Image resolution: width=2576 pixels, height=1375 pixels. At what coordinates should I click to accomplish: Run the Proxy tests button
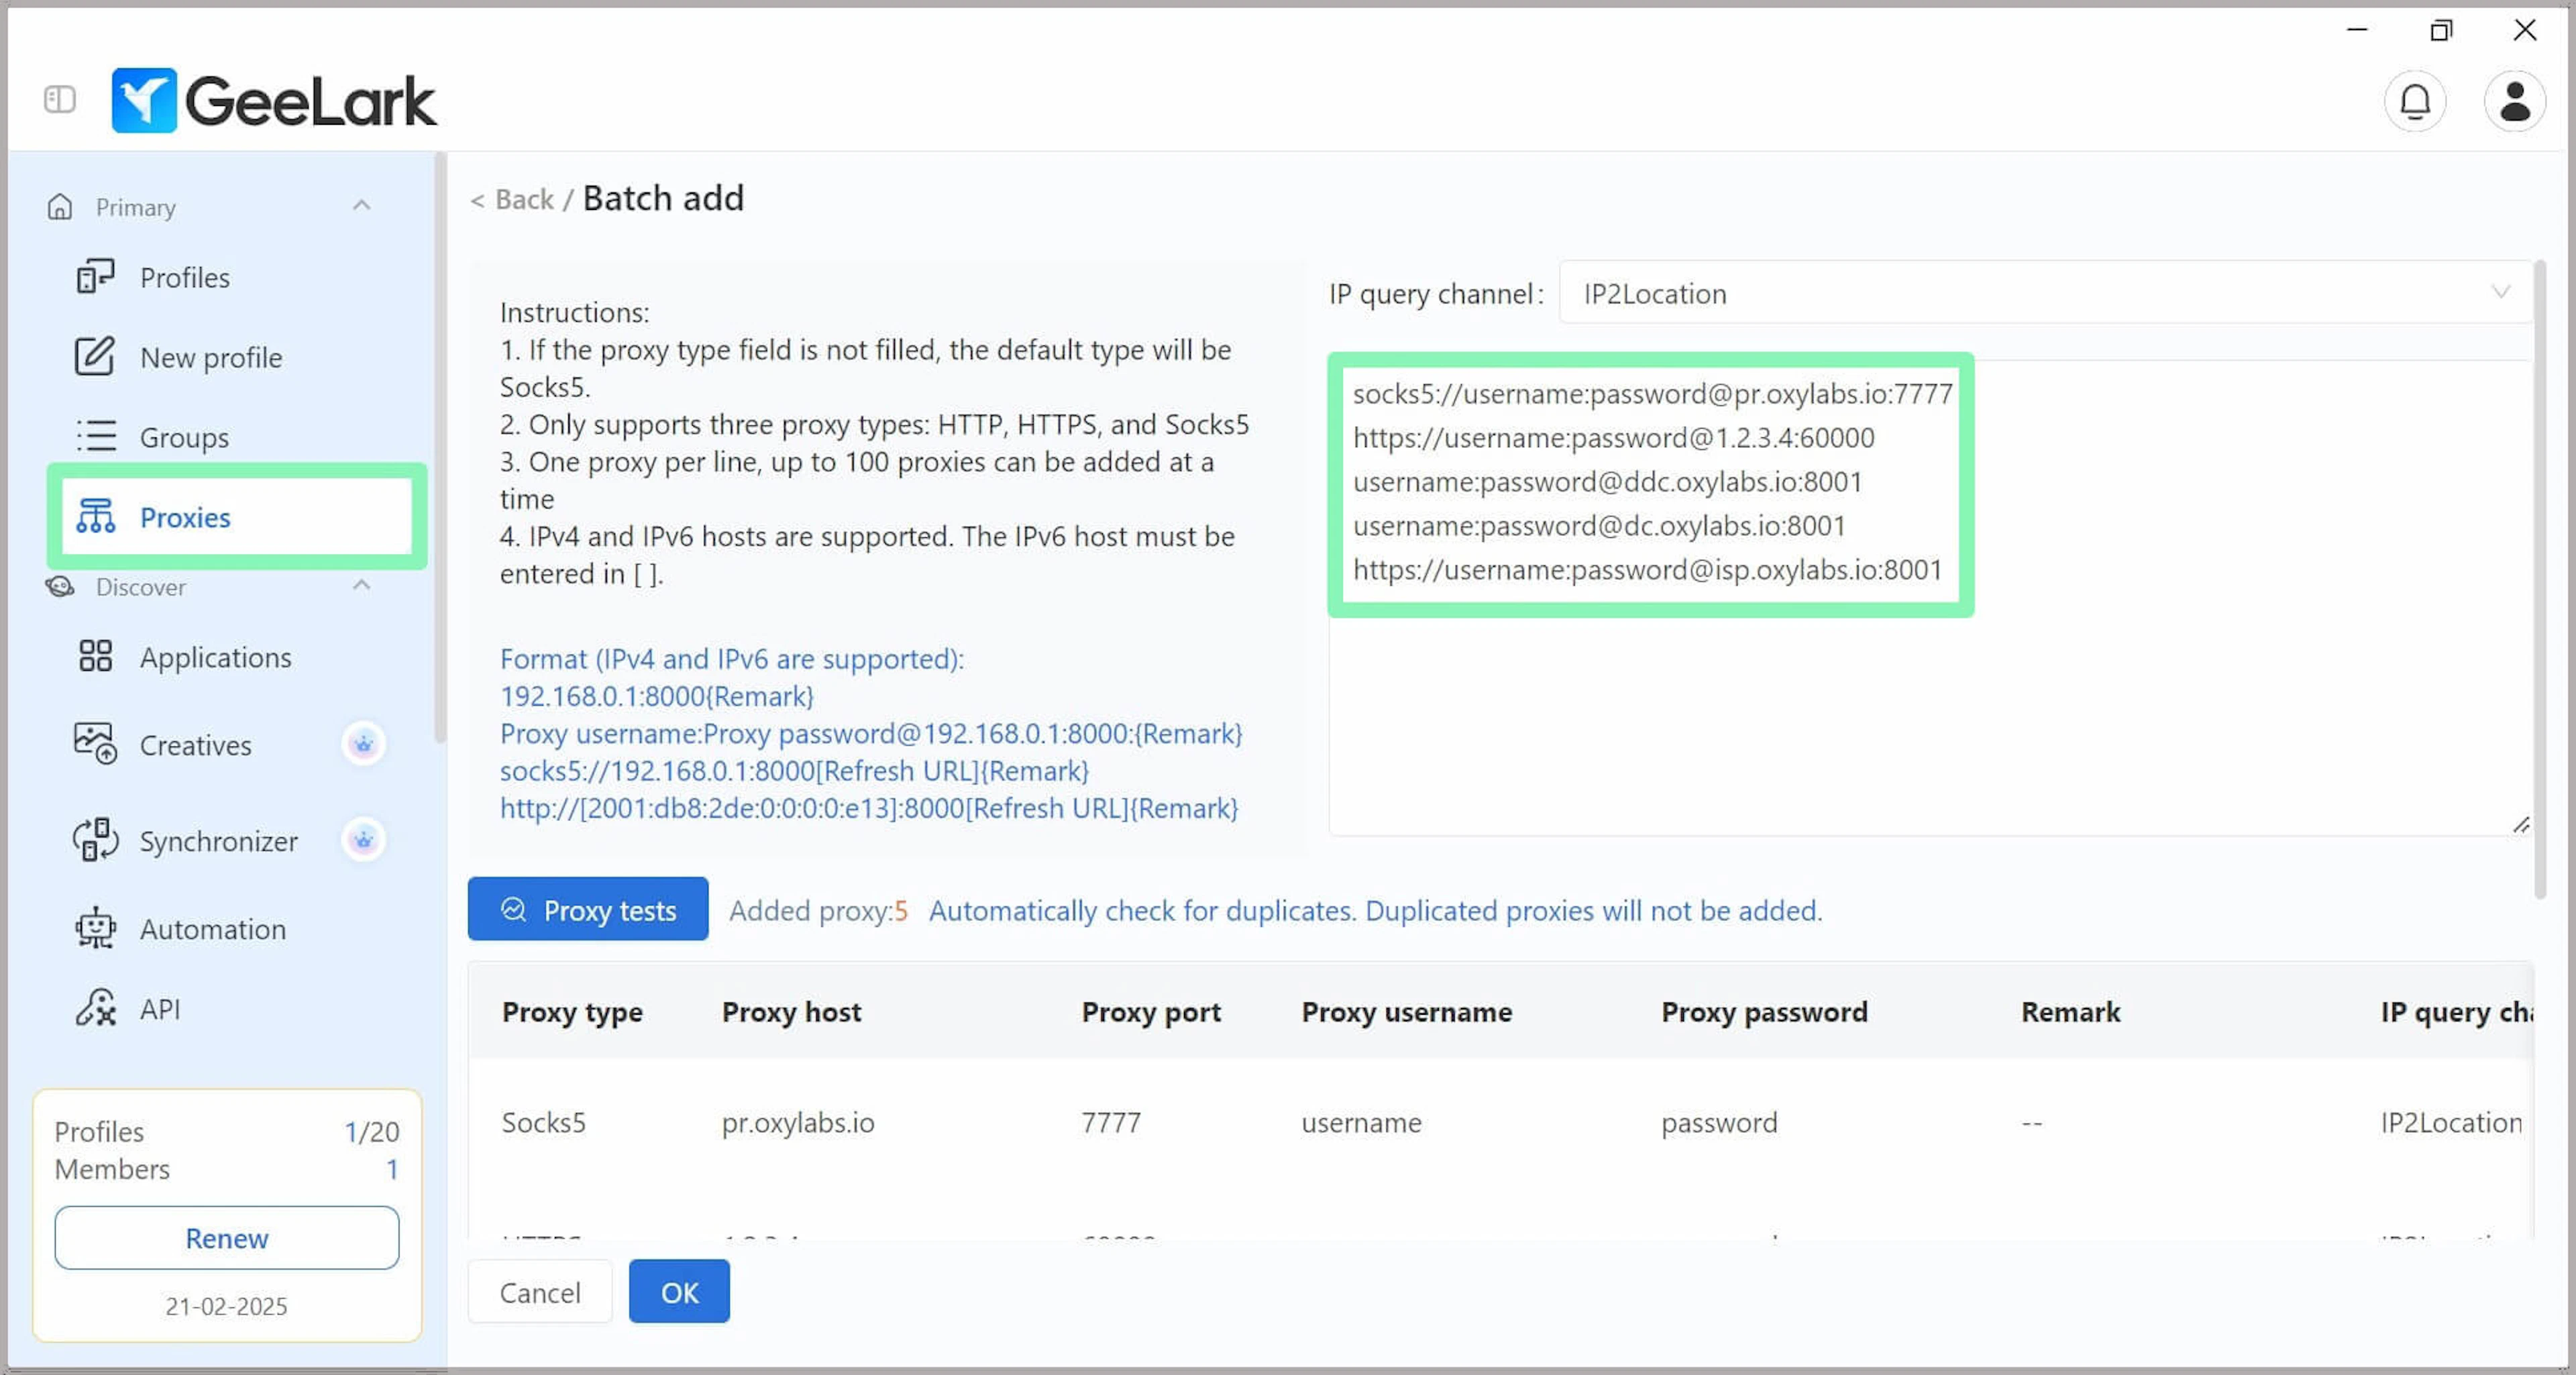point(588,909)
